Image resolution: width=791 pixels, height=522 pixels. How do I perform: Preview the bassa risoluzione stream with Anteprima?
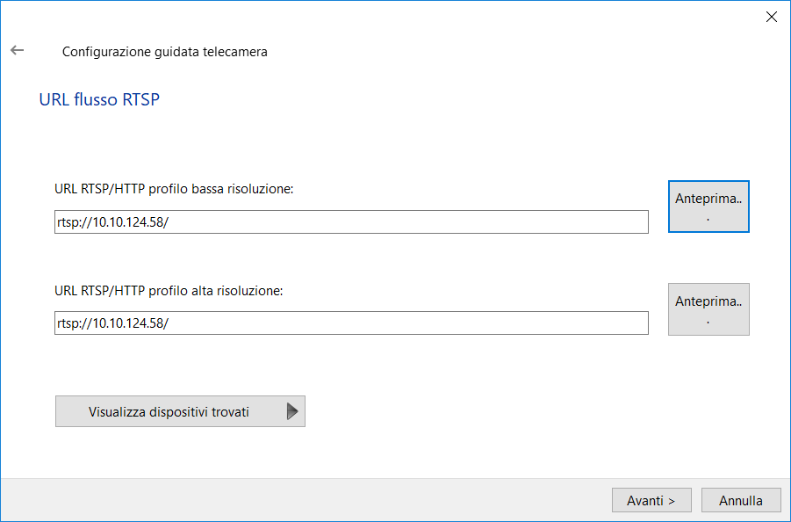tap(708, 206)
